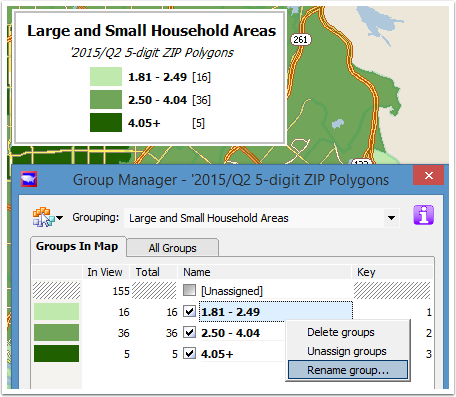Screen dimensions: 456x397
Task: Switch to the All Groups tab
Action: [172, 248]
